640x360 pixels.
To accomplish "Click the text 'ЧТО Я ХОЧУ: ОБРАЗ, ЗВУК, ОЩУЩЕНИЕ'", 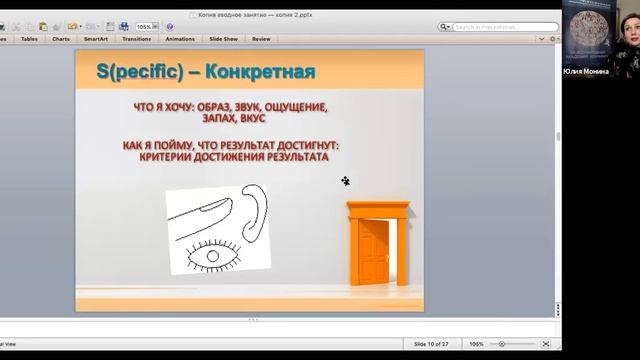I will click(231, 107).
